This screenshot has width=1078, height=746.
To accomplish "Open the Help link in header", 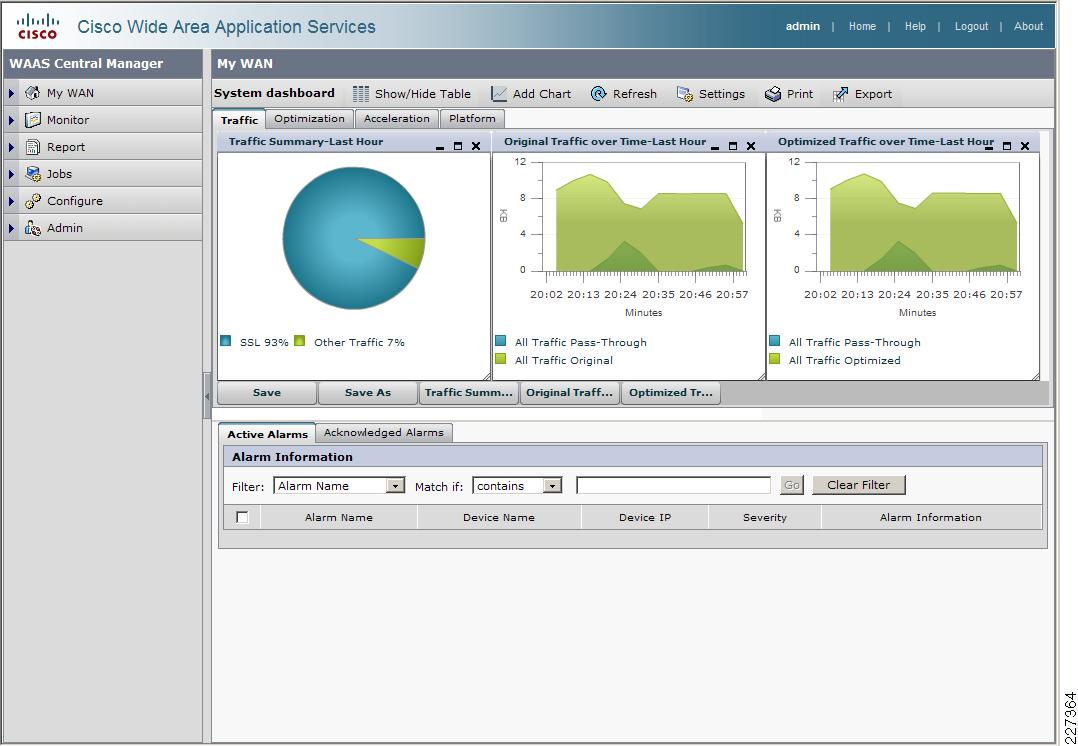I will 915,26.
